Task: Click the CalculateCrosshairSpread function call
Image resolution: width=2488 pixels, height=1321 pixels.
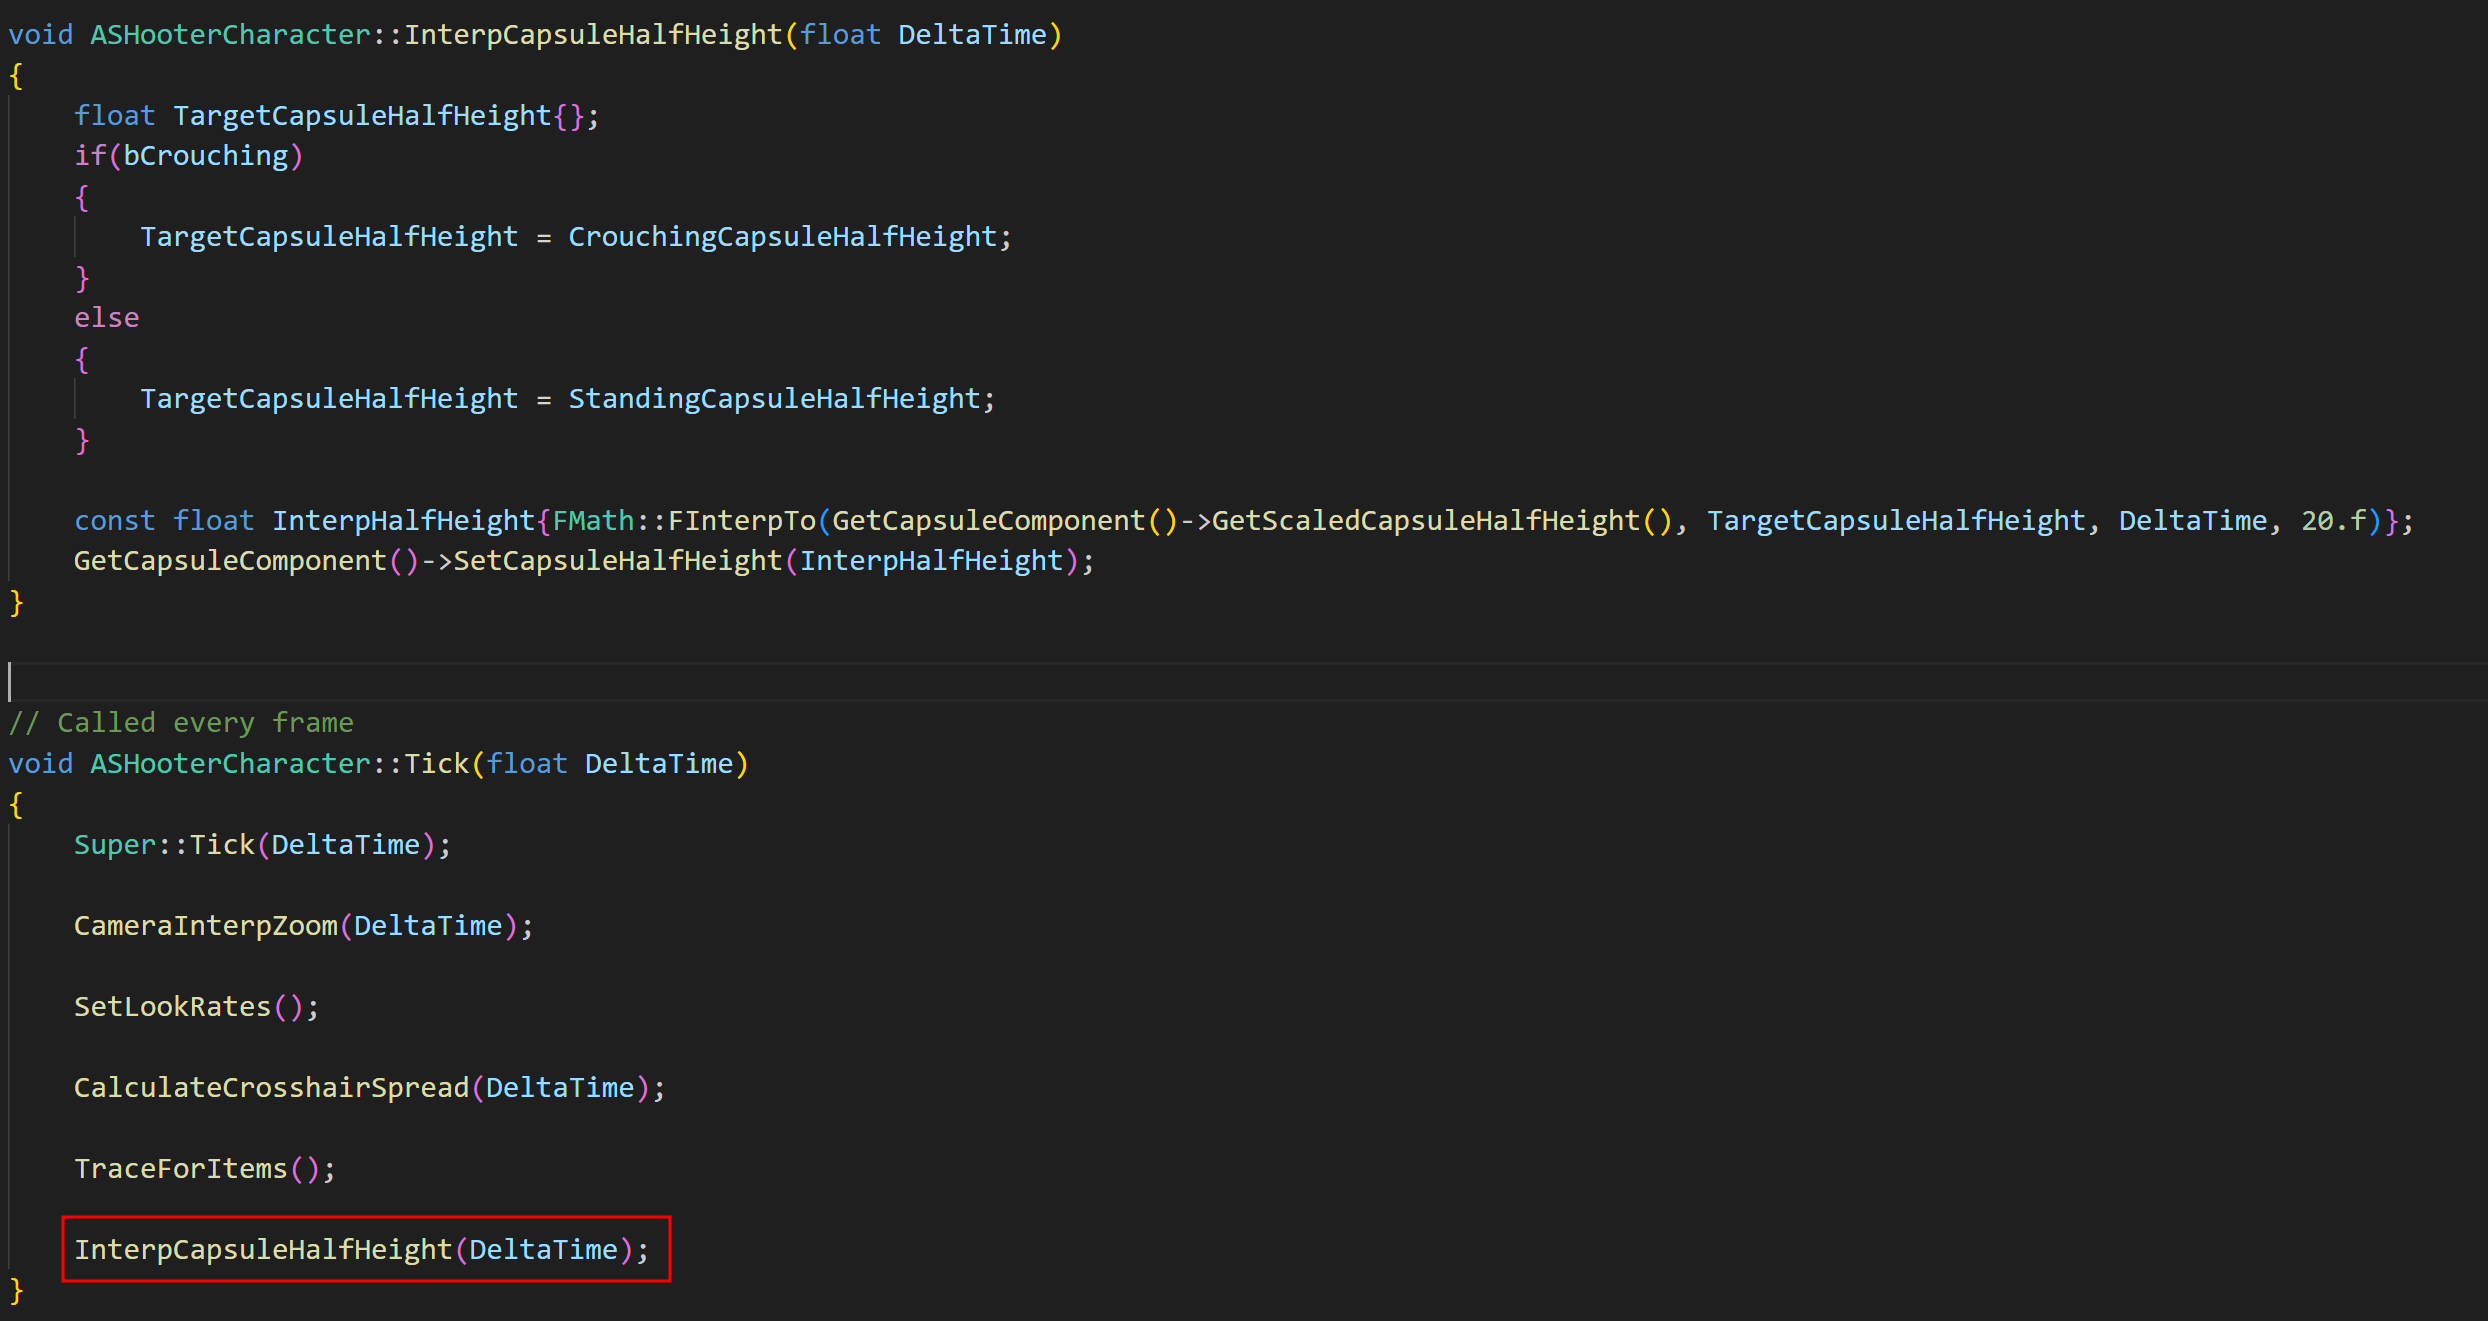Action: pyautogui.click(x=271, y=1088)
